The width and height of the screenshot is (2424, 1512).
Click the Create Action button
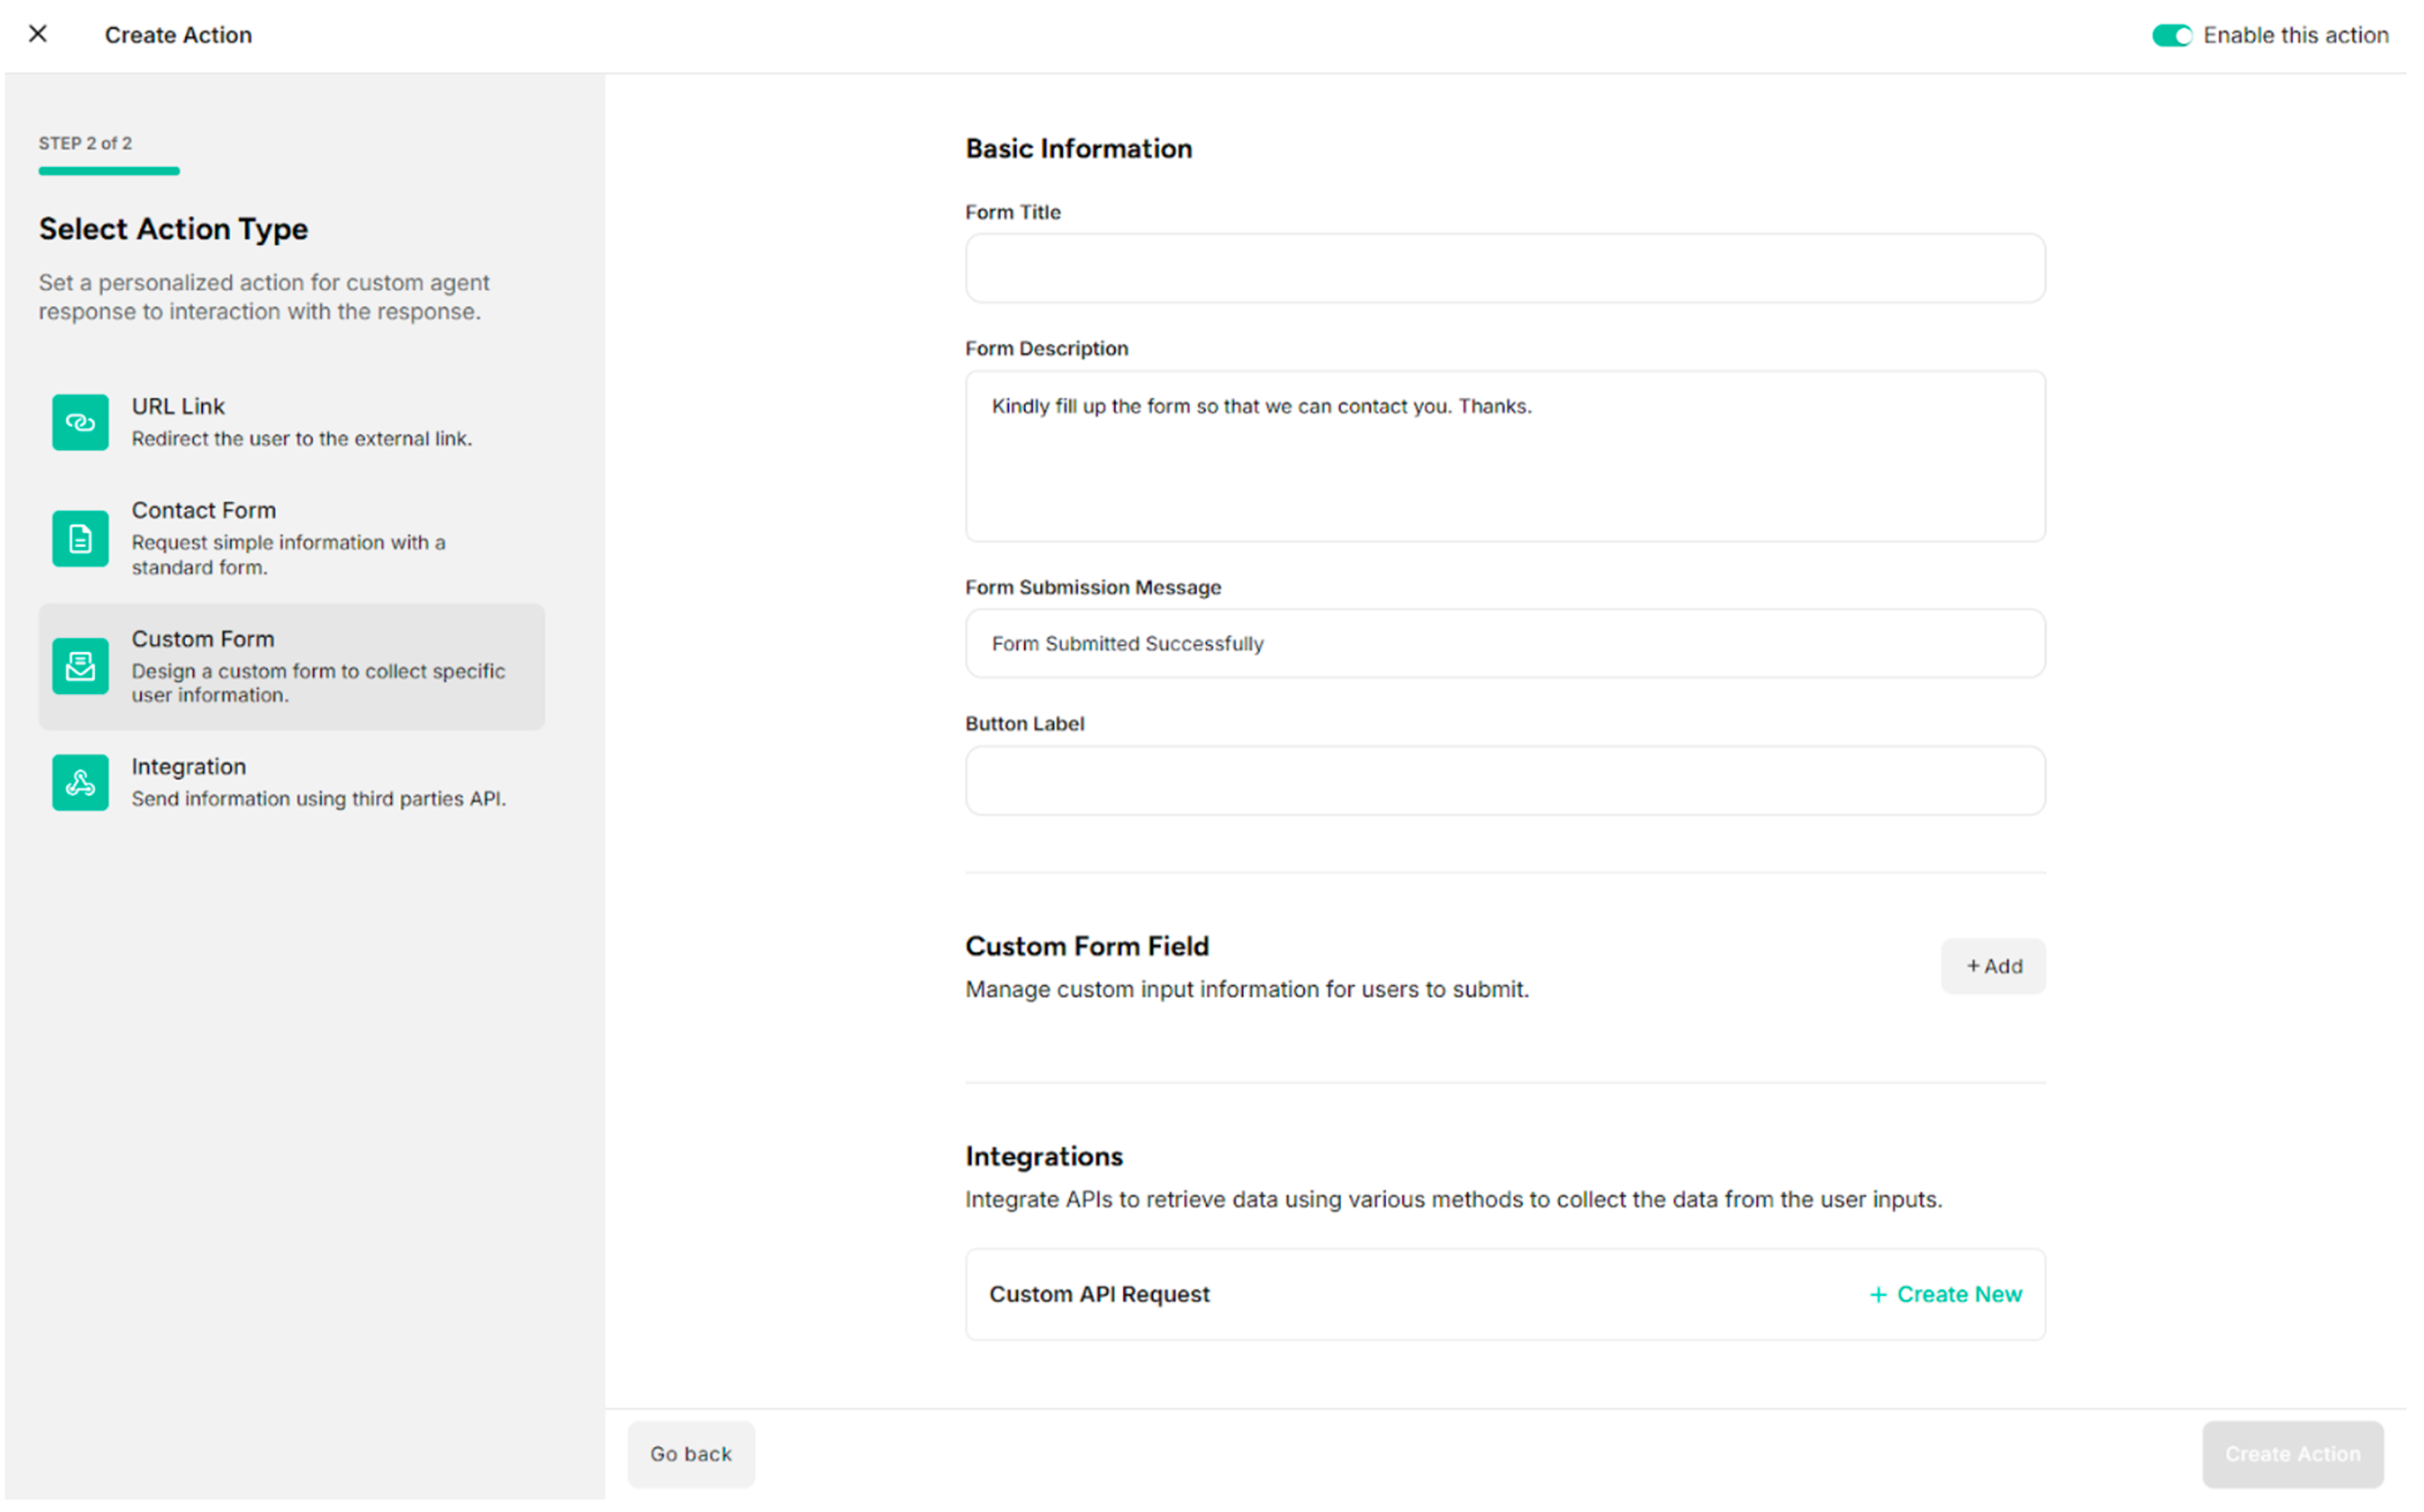click(2291, 1453)
